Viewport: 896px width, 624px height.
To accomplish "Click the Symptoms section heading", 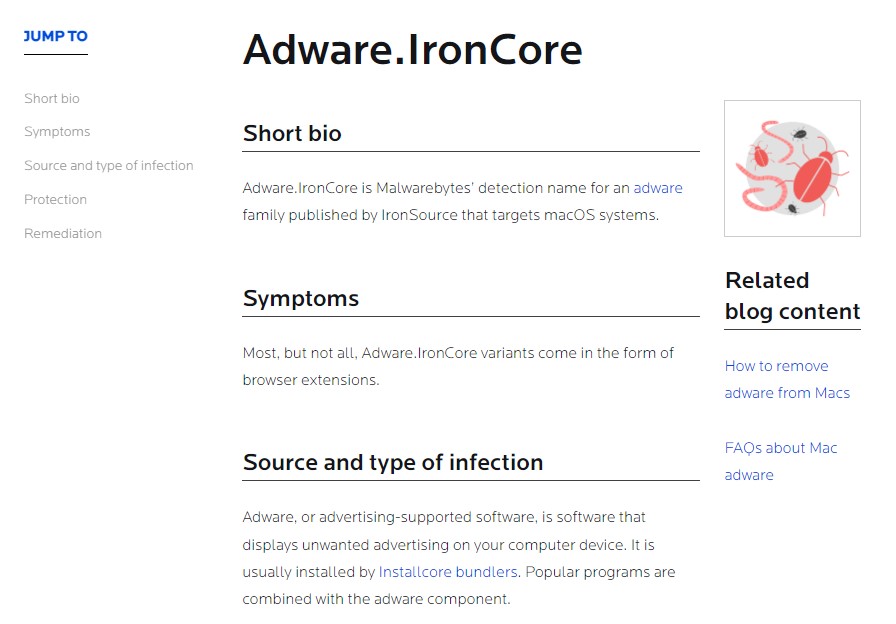I will (301, 298).
